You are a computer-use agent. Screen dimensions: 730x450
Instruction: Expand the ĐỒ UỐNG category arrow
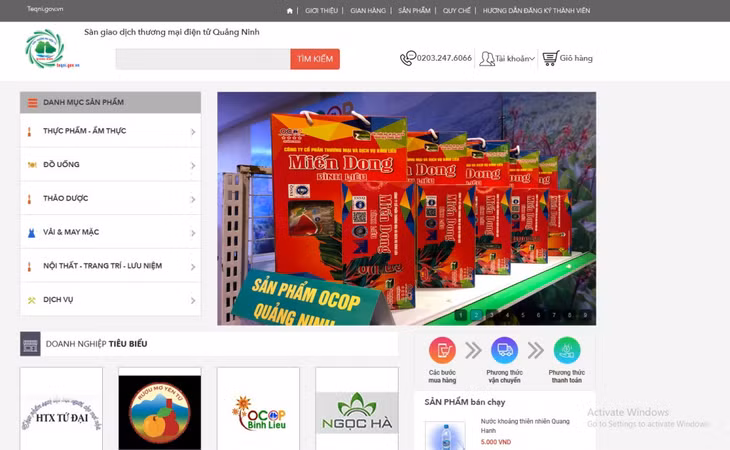coord(193,166)
